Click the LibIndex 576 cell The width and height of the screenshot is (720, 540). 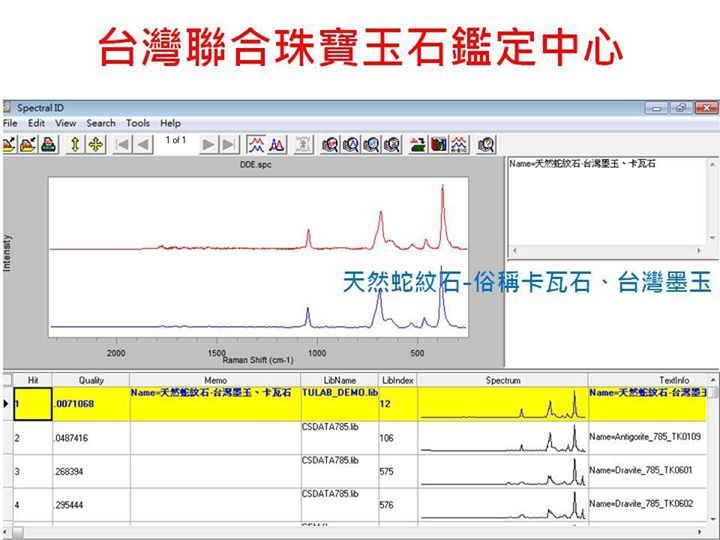[398, 505]
